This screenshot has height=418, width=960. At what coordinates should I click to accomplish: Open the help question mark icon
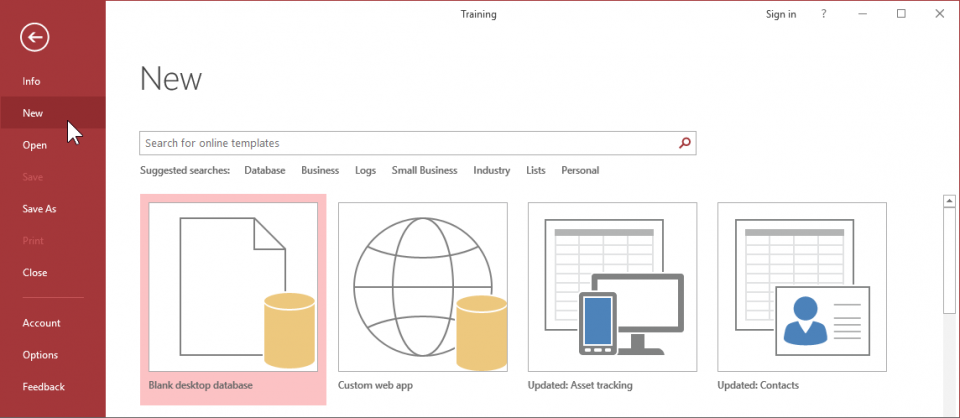coord(824,14)
